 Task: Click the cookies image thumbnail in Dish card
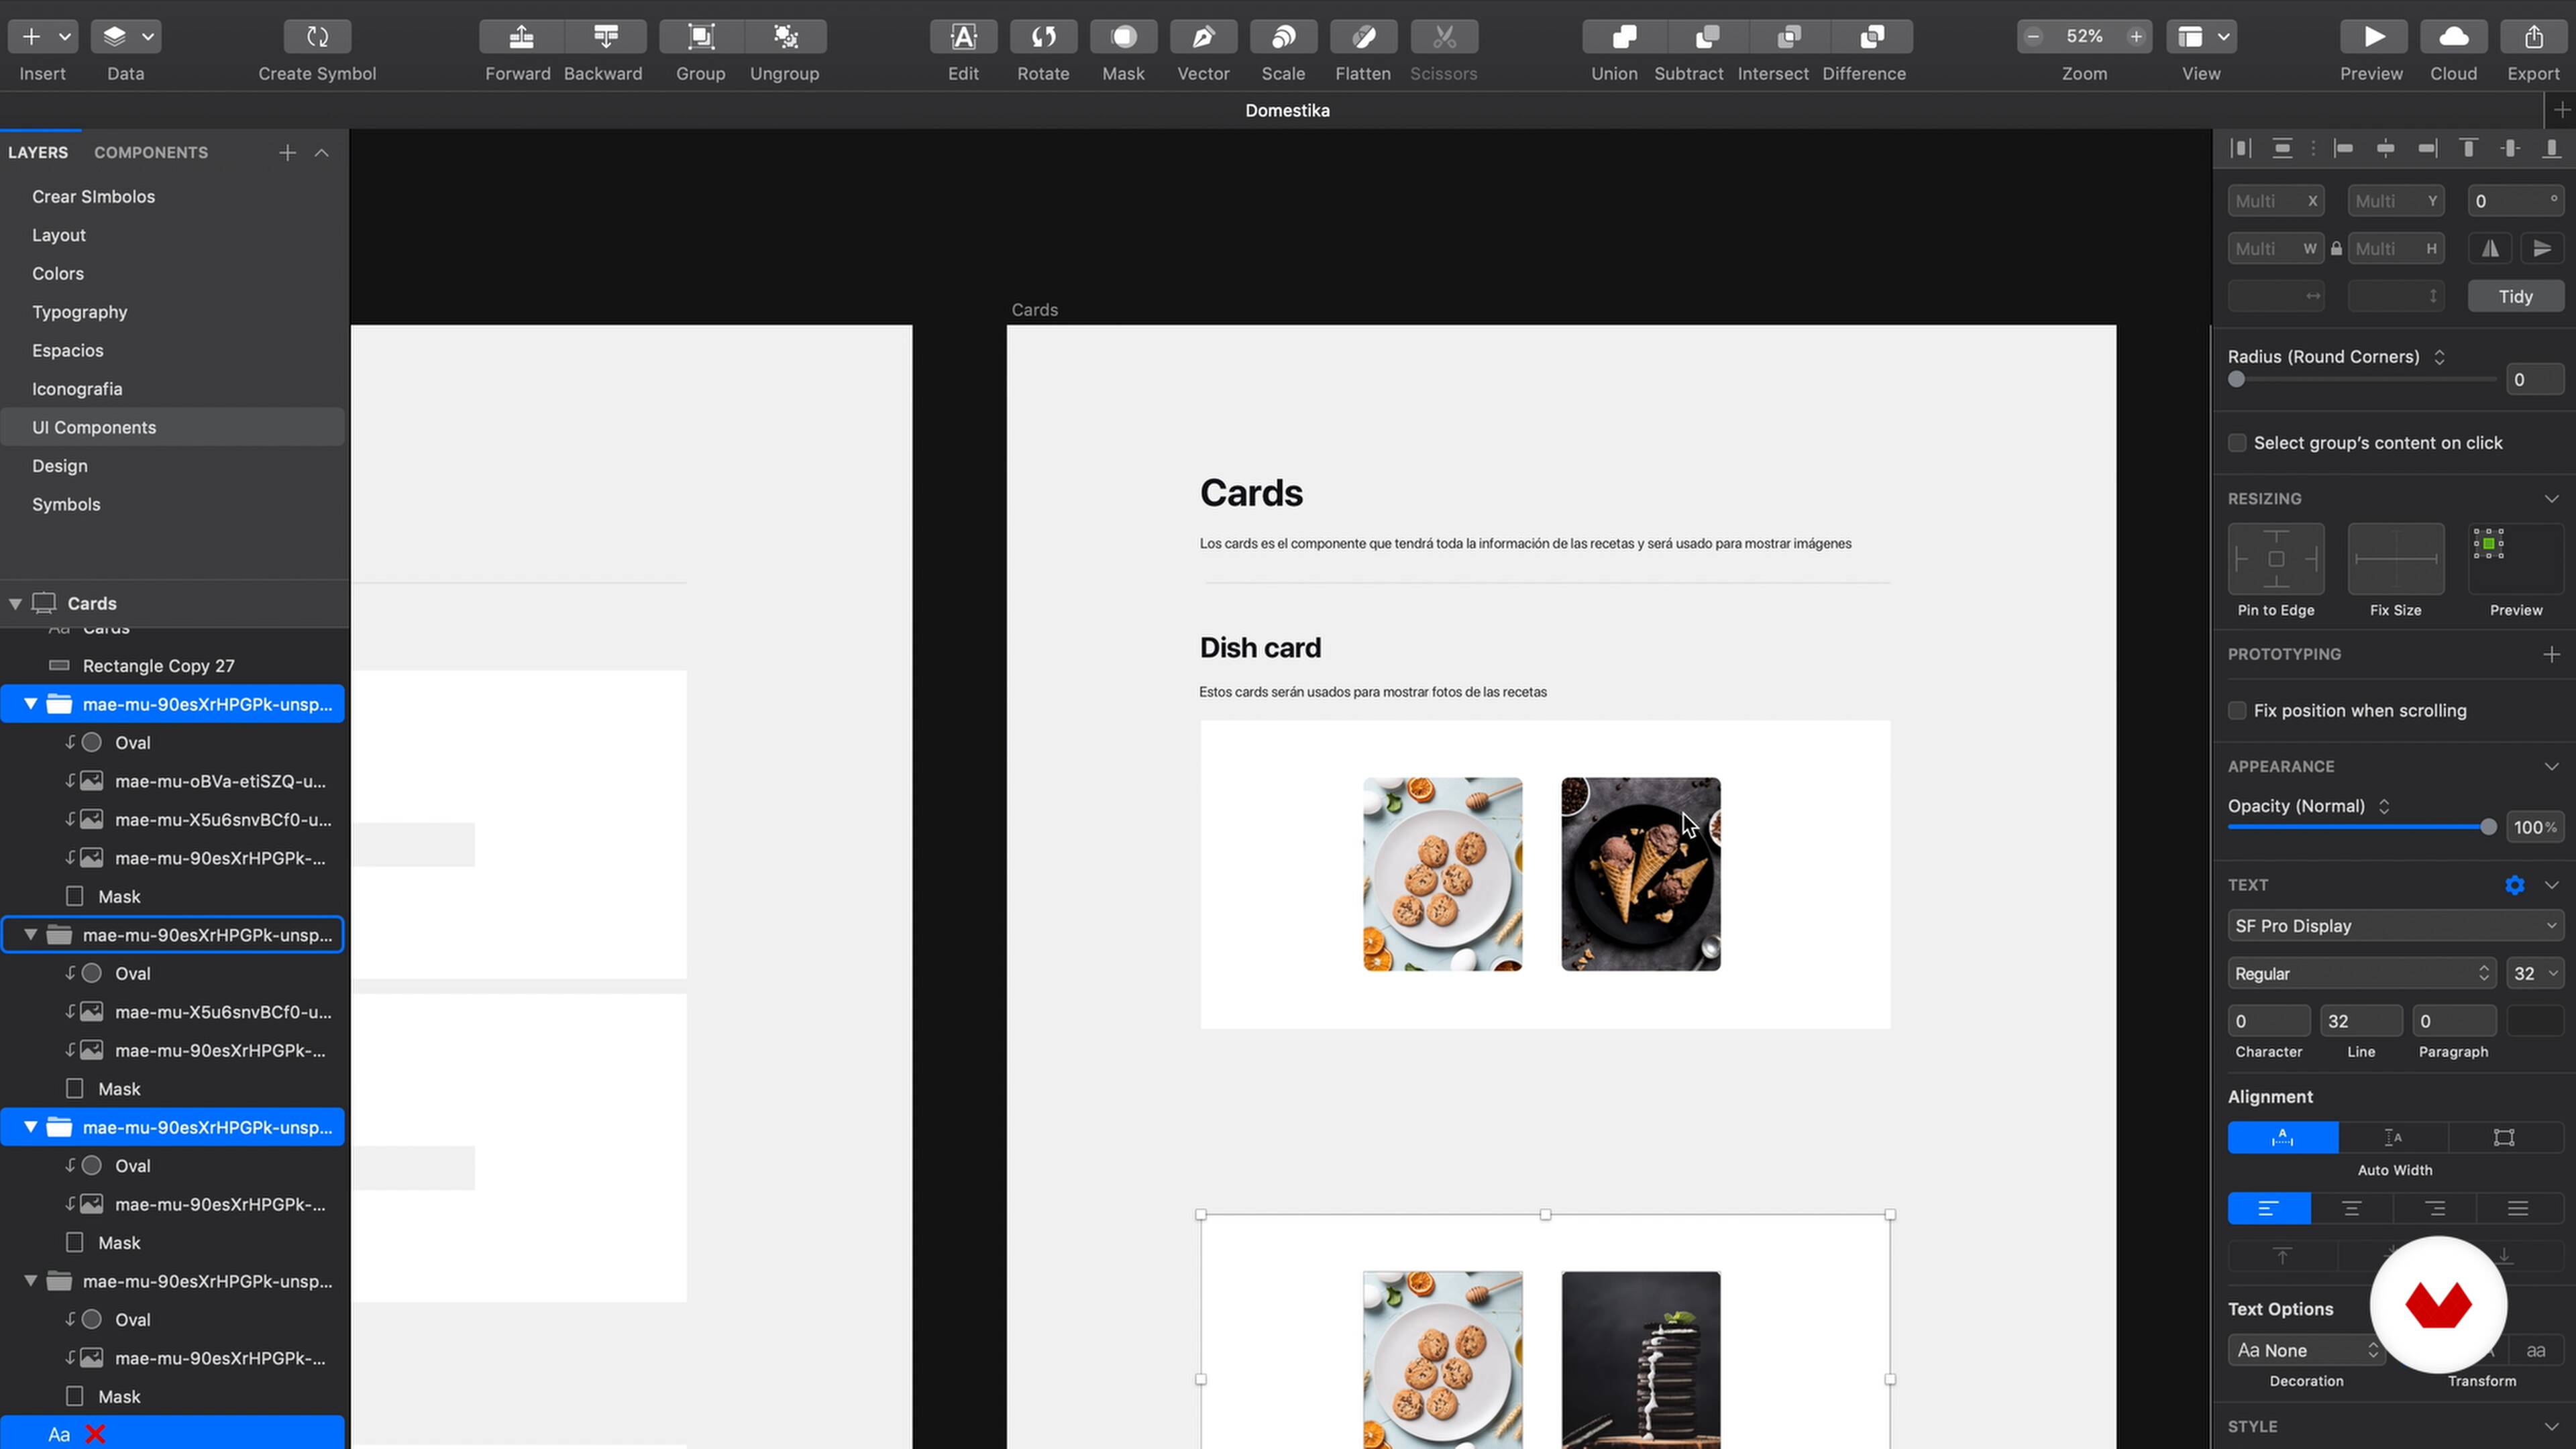coord(1442,874)
